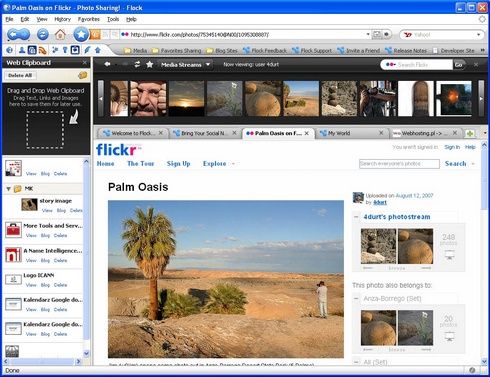Go back in the media bar
Image resolution: width=490 pixels, height=377 pixels.
tap(107, 64)
